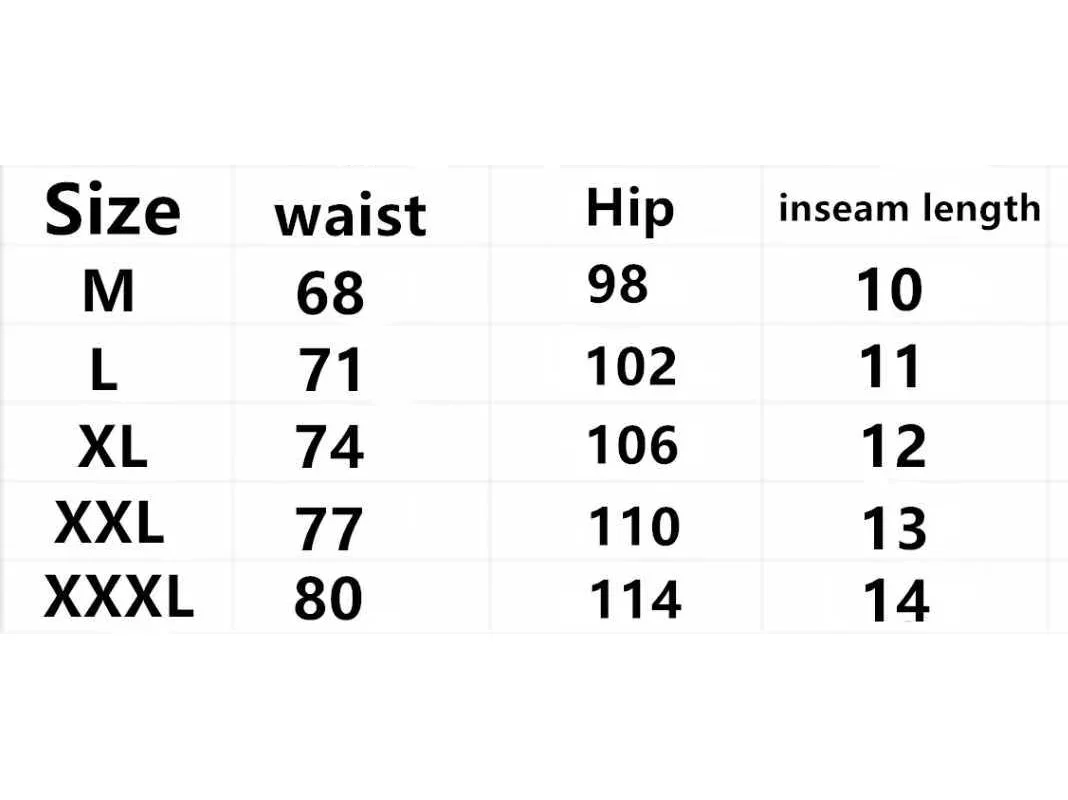Select the XXL size row label
The image size is (1068, 800).
point(109,522)
